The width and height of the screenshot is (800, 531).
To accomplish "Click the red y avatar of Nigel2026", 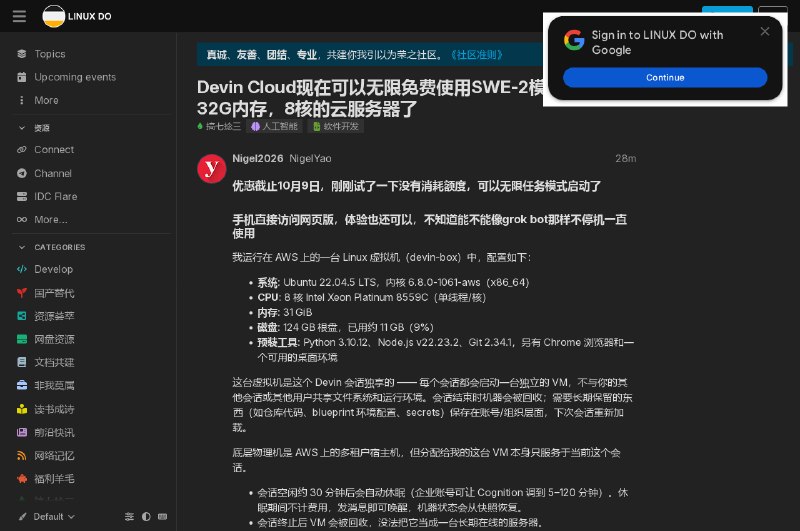I will [x=212, y=169].
